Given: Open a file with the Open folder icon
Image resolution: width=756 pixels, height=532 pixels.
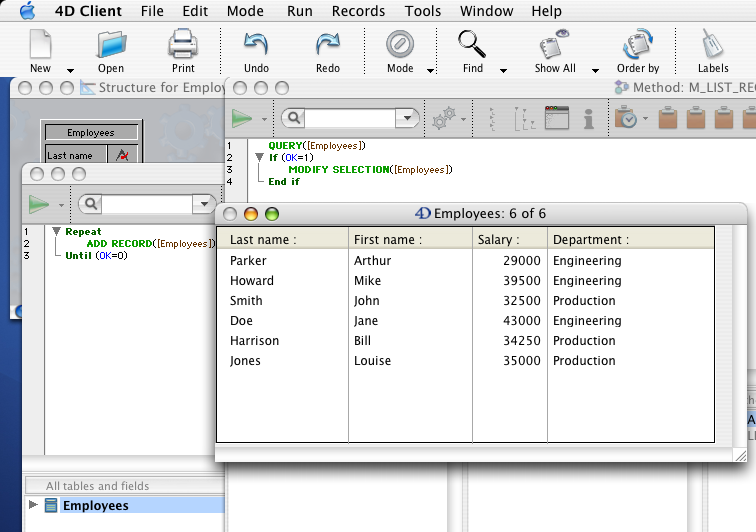Looking at the screenshot, I should 111,46.
